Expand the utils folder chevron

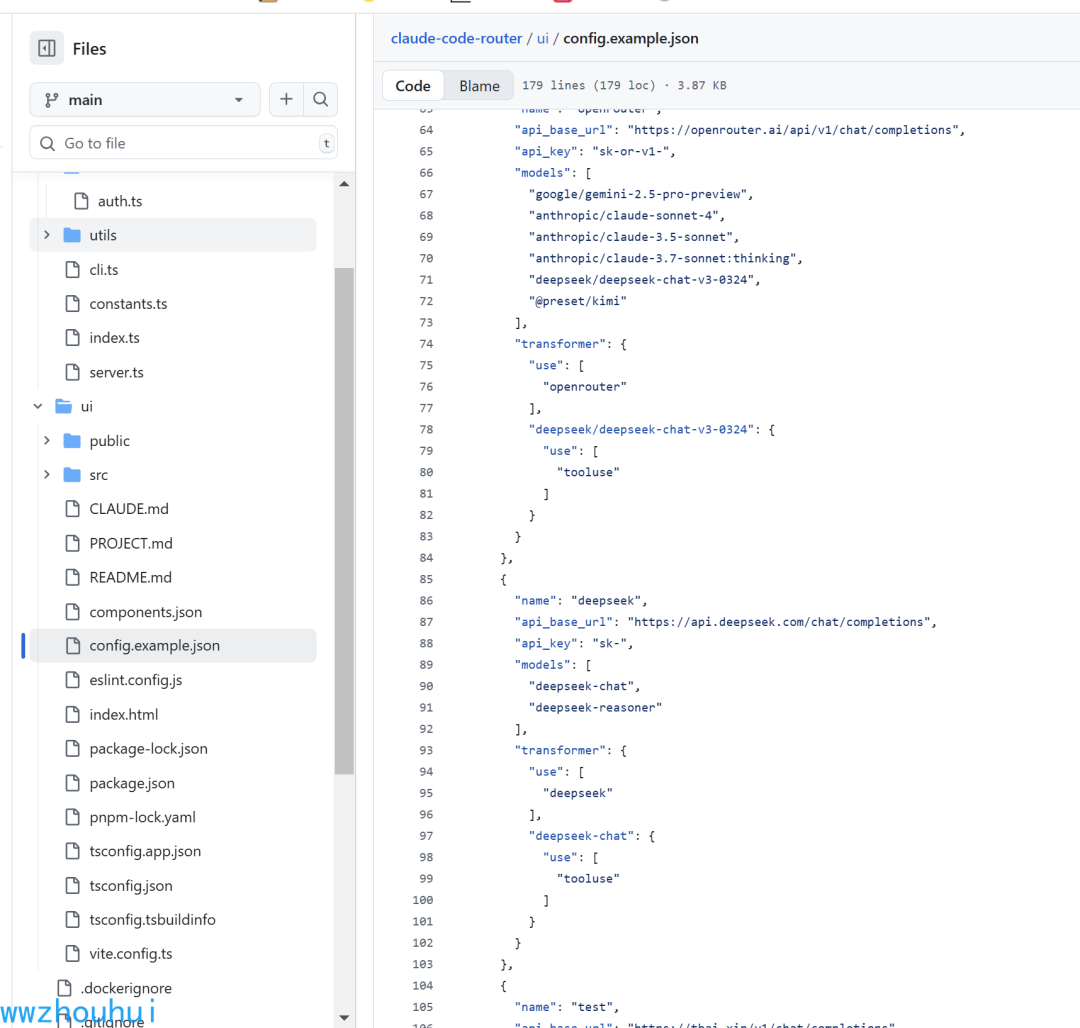(47, 235)
